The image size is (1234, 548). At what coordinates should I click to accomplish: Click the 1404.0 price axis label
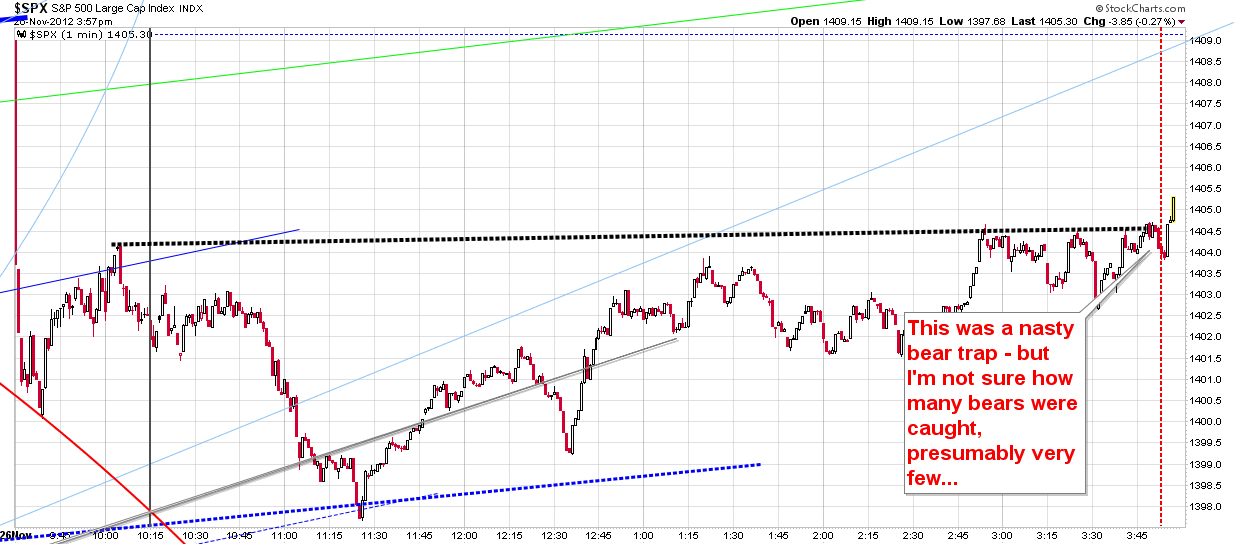(x=1204, y=252)
